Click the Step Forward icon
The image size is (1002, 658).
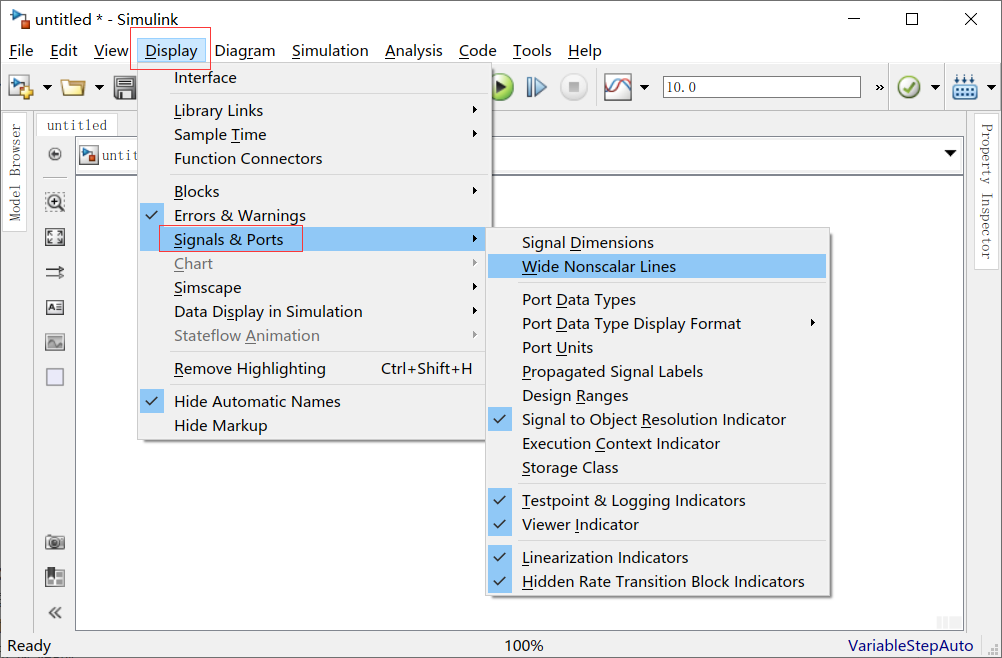click(537, 87)
